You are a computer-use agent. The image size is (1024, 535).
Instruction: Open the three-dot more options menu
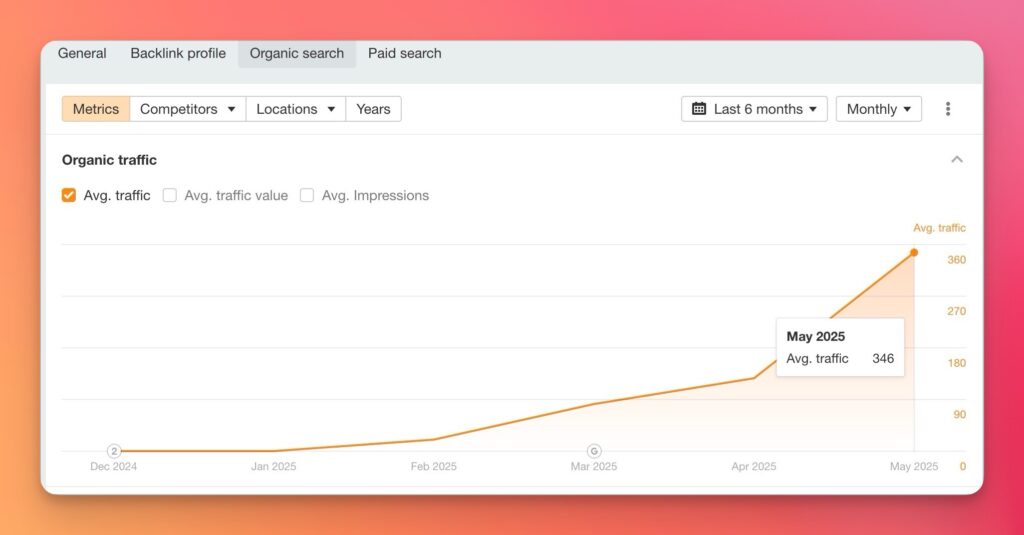[x=948, y=109]
